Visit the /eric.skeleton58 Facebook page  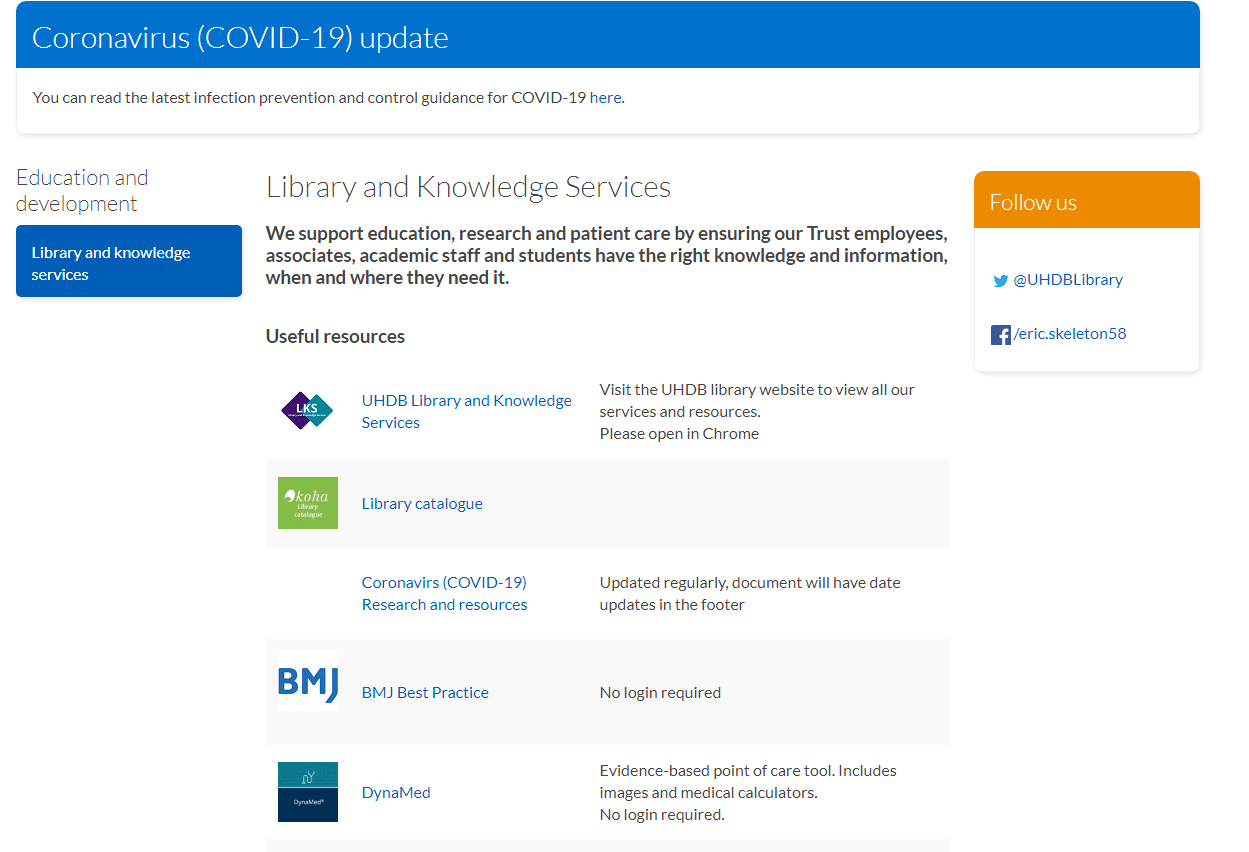(1069, 334)
